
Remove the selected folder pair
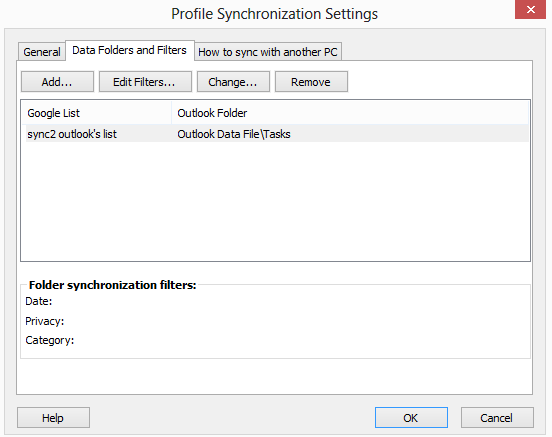311,82
